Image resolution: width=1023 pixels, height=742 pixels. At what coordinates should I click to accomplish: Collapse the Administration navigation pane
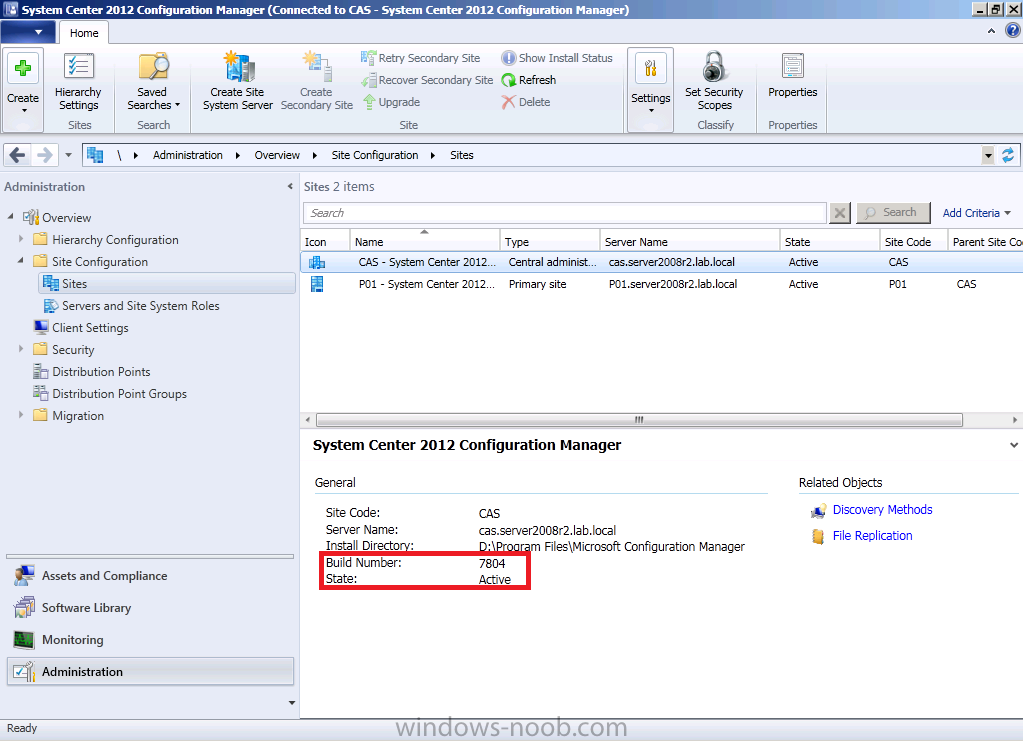coord(290,187)
